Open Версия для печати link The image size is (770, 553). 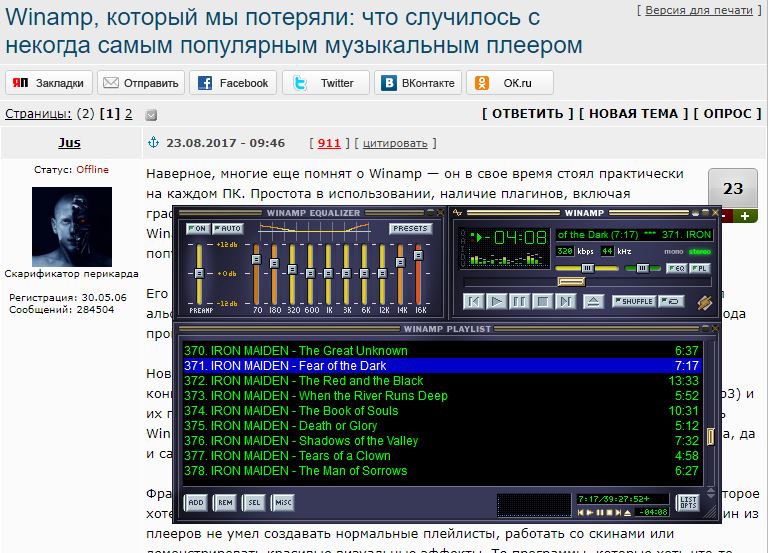(699, 10)
